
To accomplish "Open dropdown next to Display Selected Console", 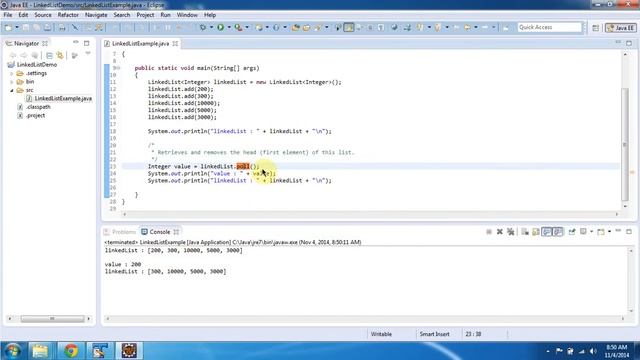I will point(591,231).
